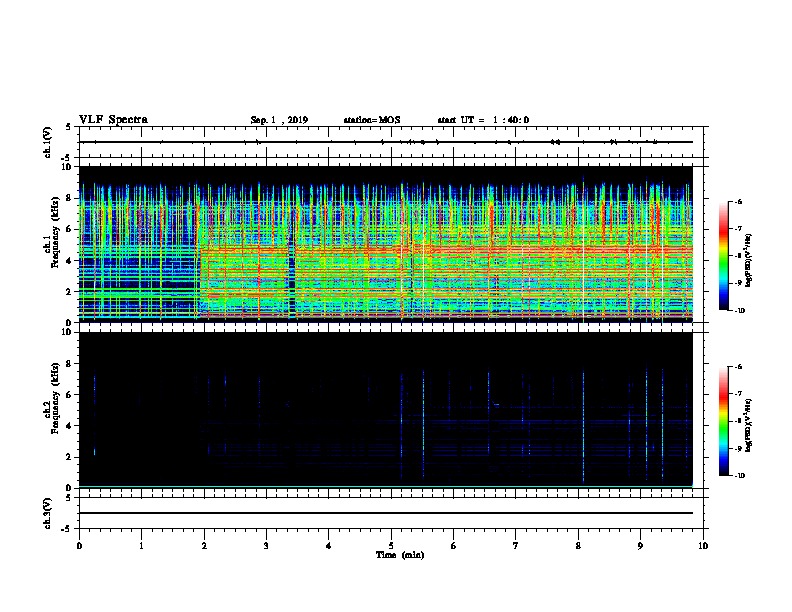Click the 'ch.3(V)' waveform axis label

click(48, 513)
